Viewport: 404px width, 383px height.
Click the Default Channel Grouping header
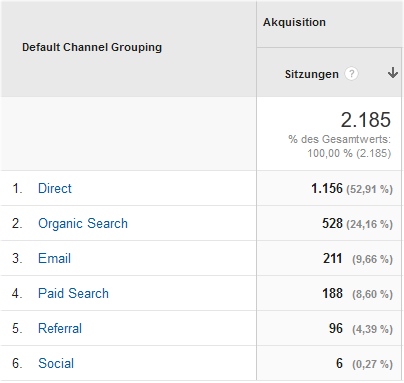[x=92, y=47]
